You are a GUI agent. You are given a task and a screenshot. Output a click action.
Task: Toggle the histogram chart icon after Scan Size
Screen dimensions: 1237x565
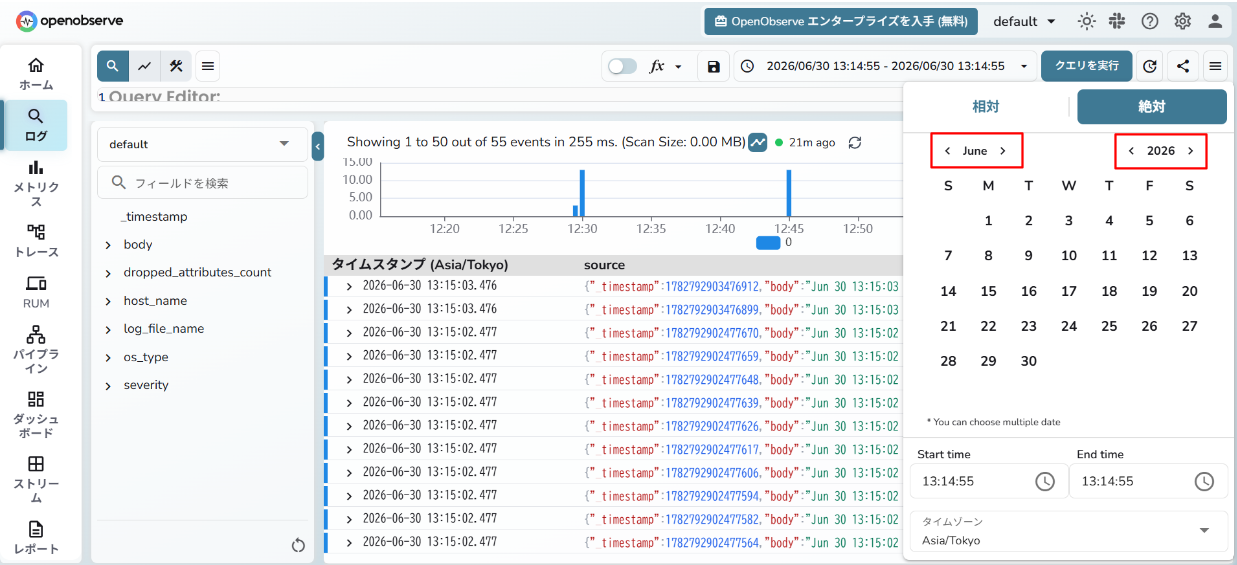point(758,143)
